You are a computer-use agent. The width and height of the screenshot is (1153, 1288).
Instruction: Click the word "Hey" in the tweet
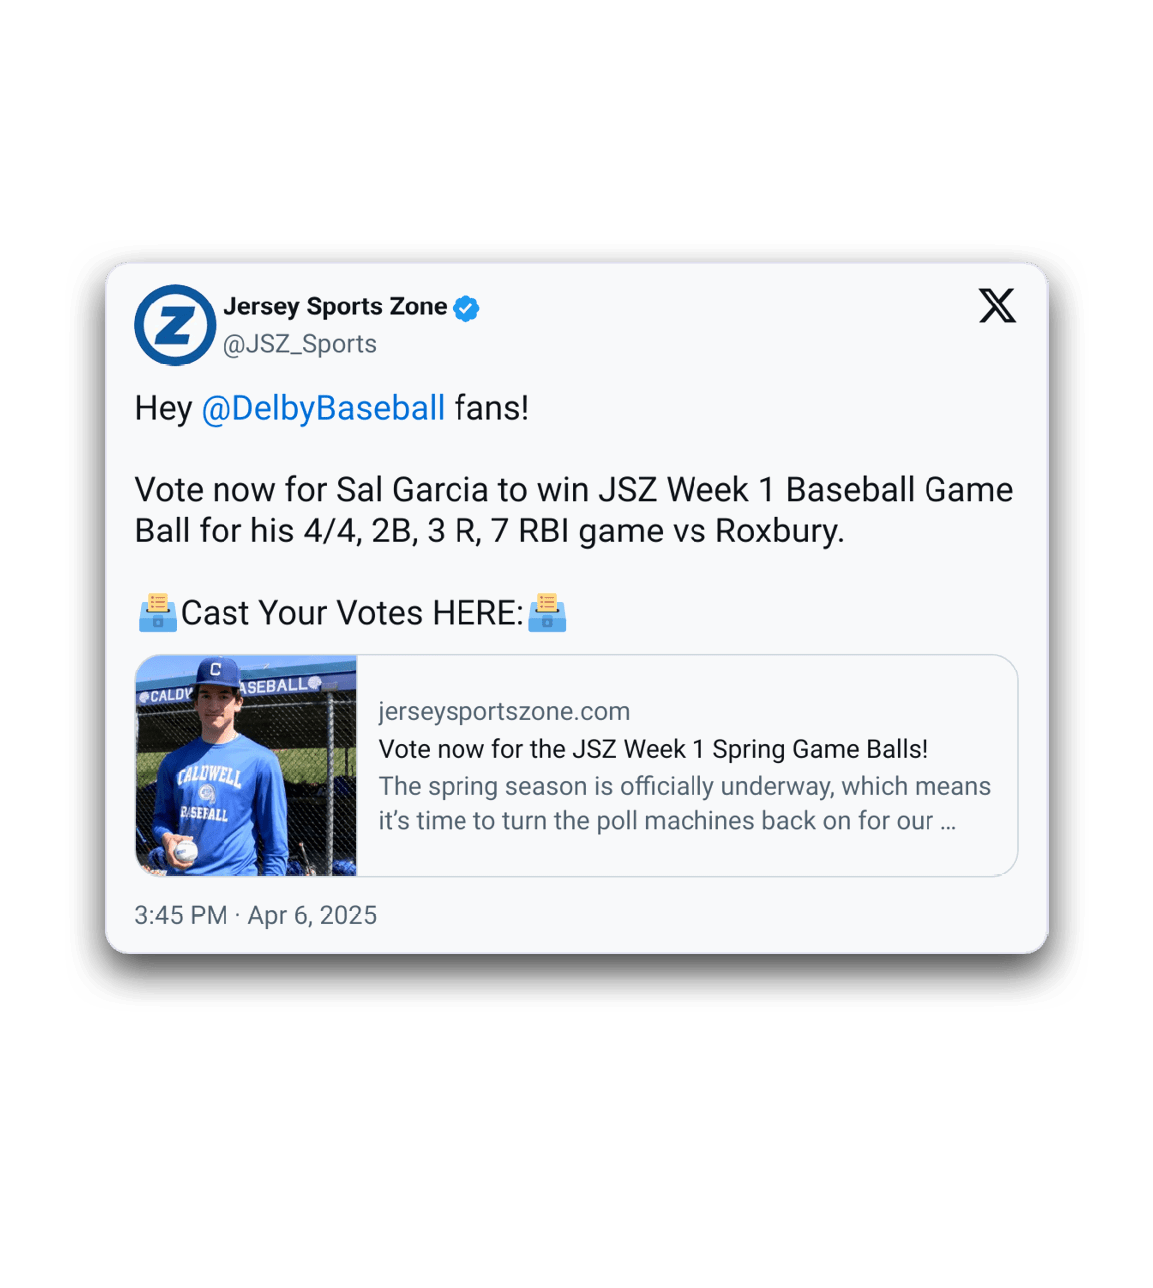tap(163, 408)
